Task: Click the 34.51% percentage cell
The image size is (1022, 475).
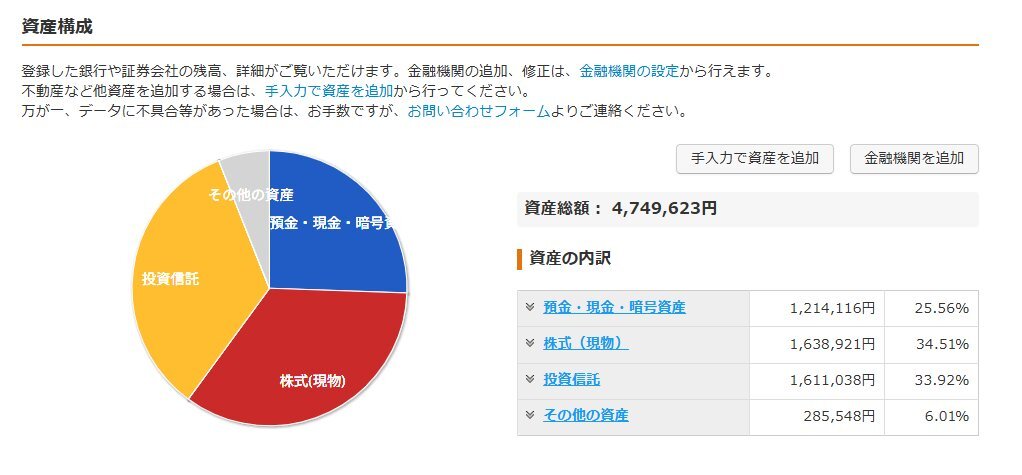Action: [931, 344]
